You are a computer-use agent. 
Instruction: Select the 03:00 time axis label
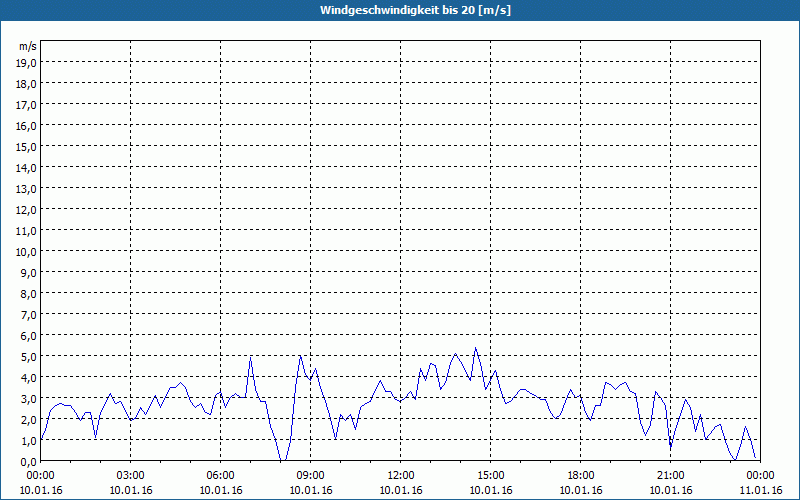coord(131,476)
